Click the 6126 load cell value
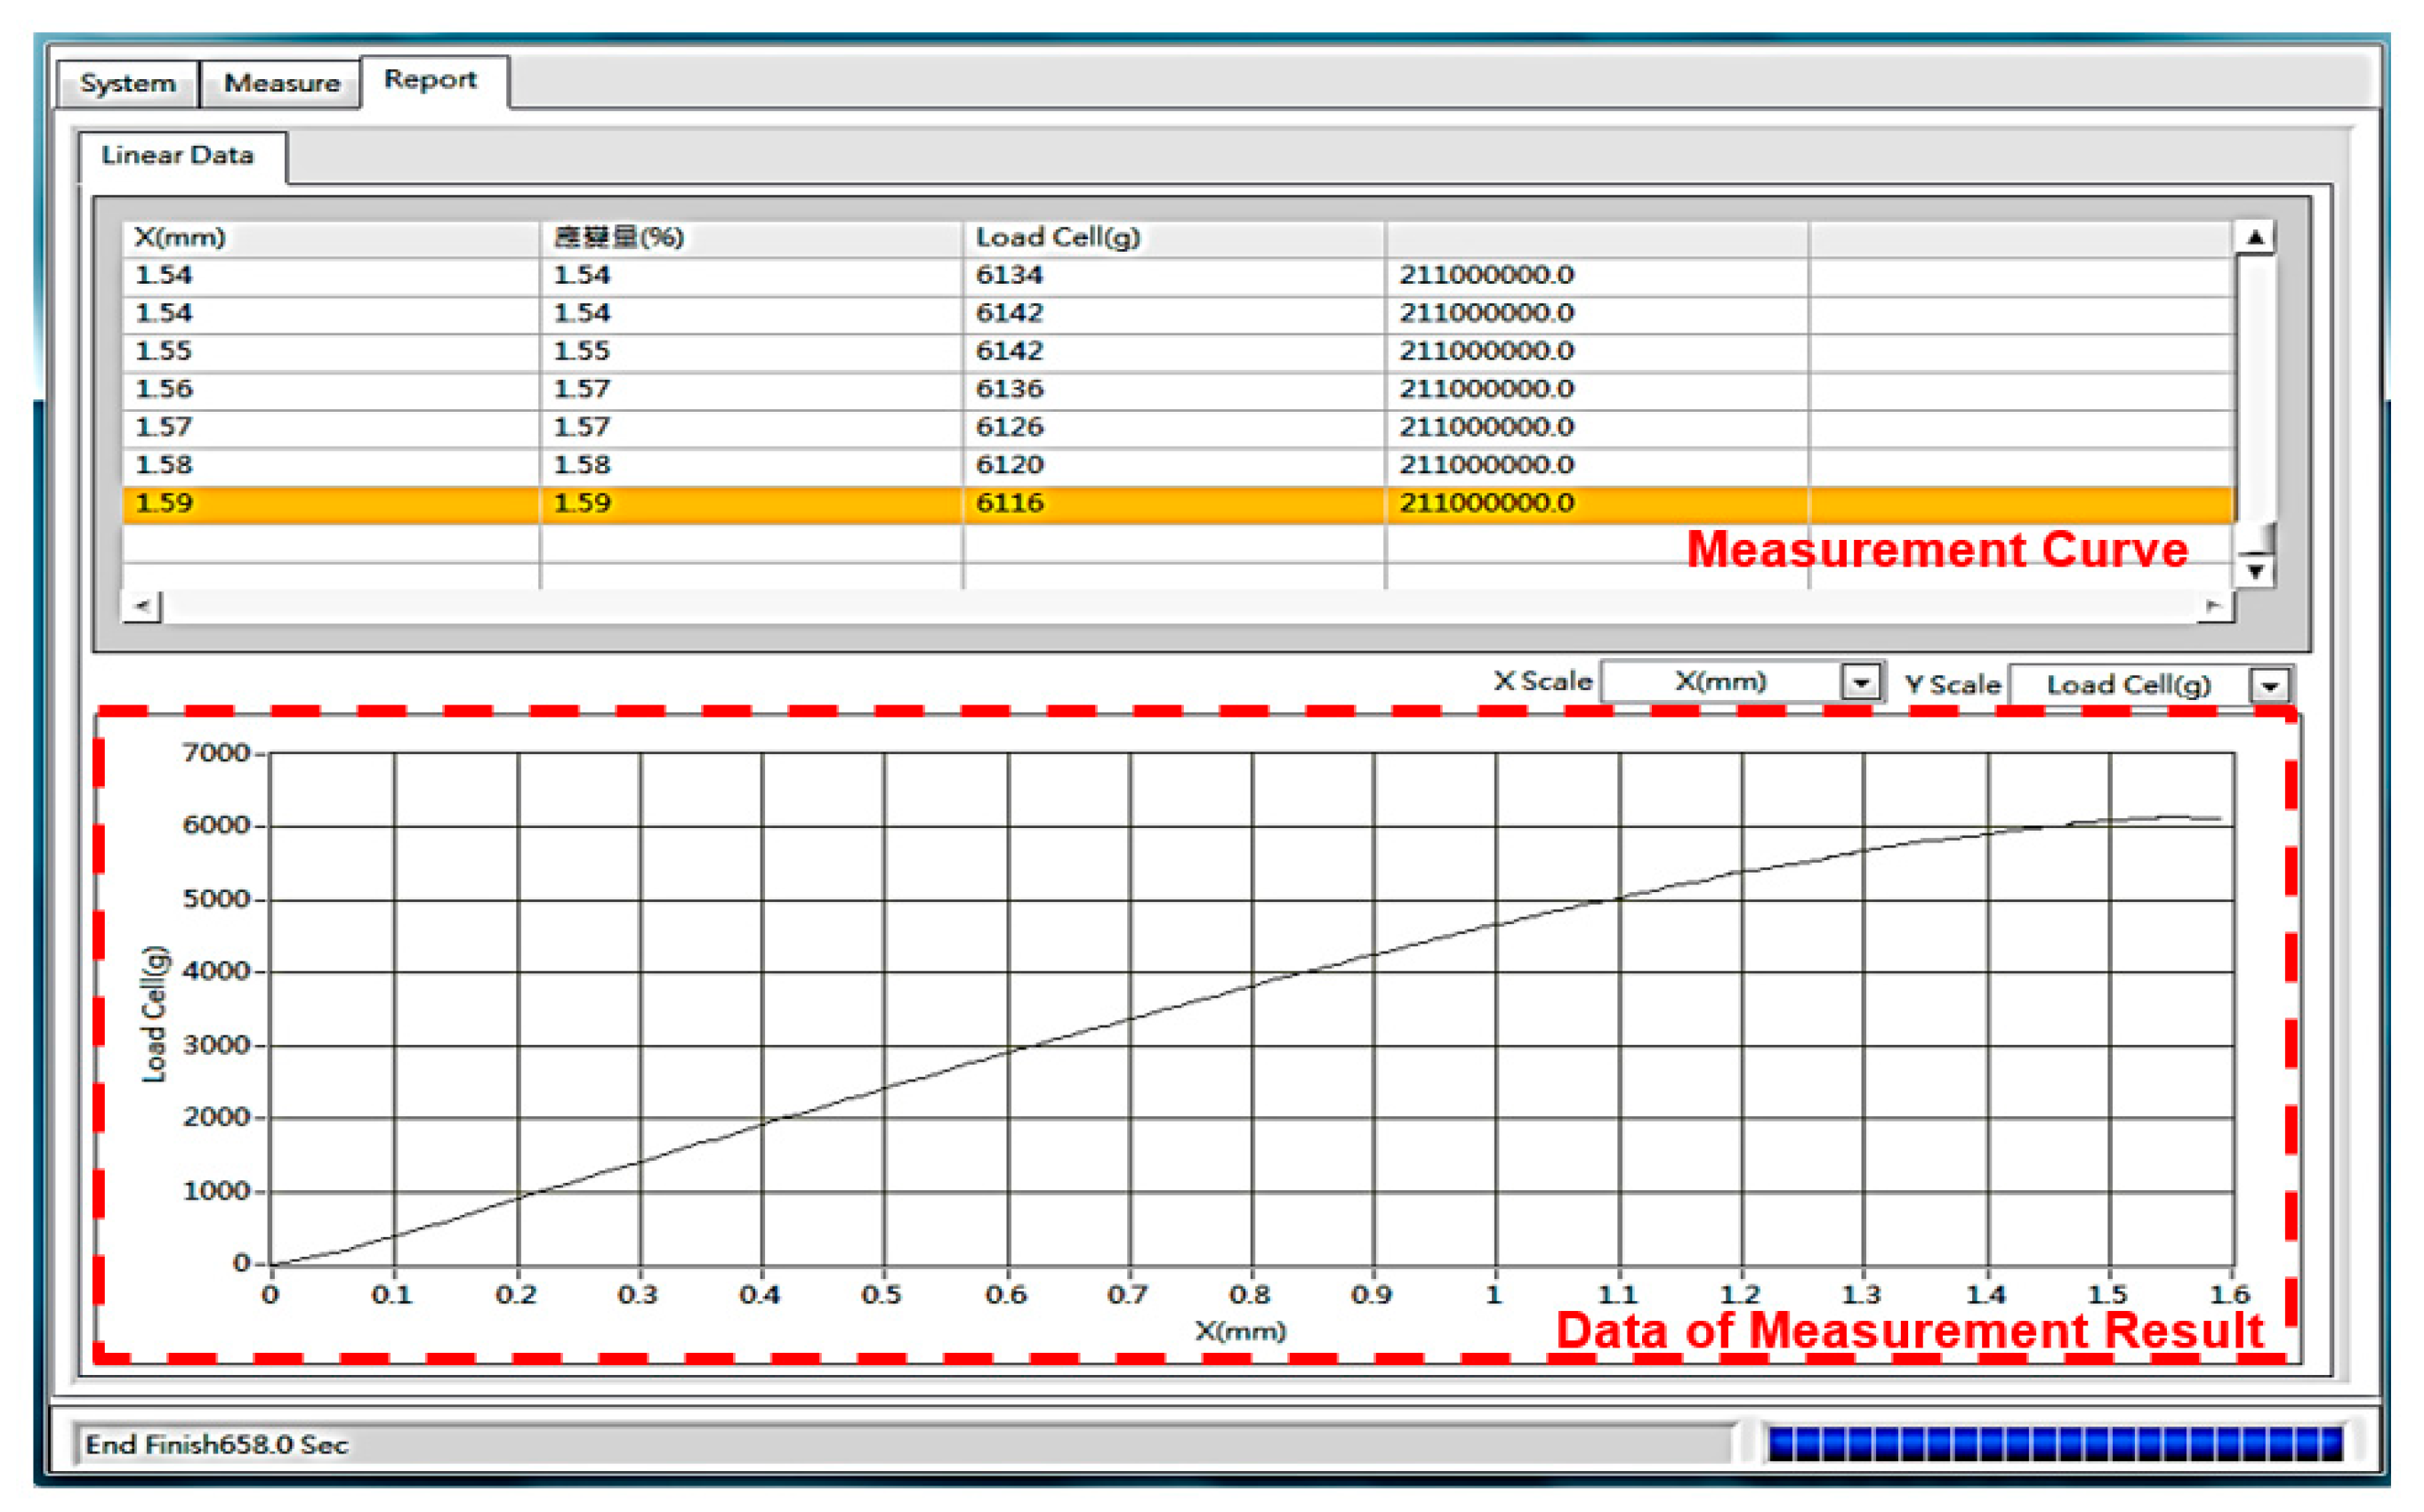This screenshot has height=1512, width=2424. (1010, 427)
